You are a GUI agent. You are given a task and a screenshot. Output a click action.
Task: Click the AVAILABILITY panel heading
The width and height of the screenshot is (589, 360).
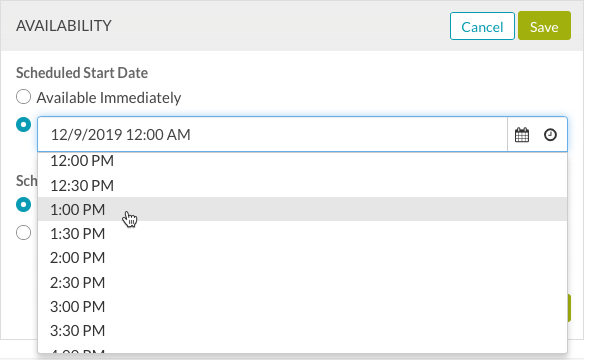[64, 26]
